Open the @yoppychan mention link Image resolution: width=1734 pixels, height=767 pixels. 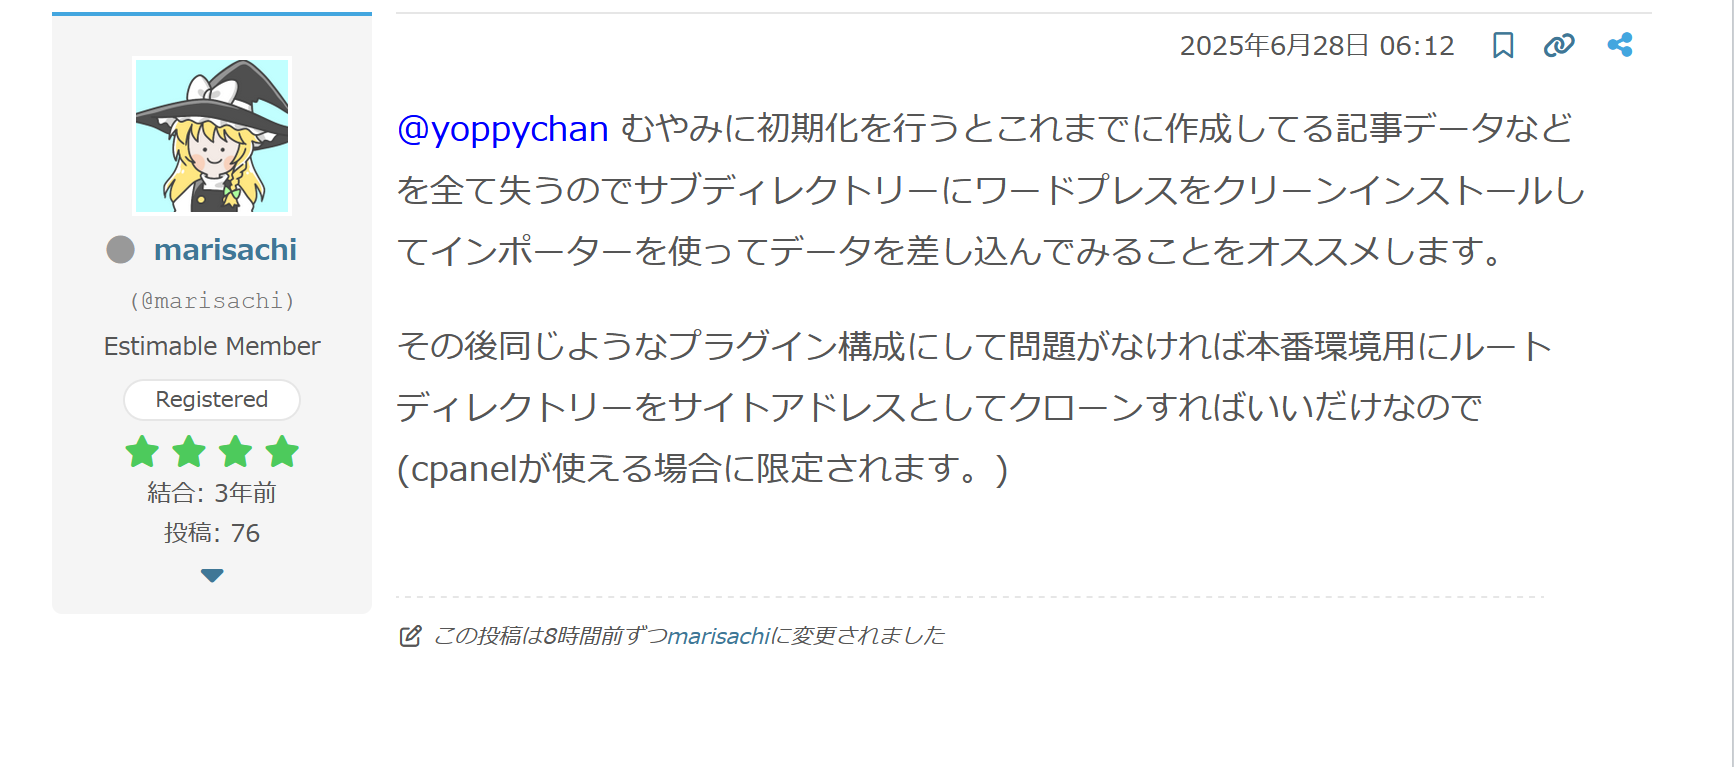[x=503, y=129]
